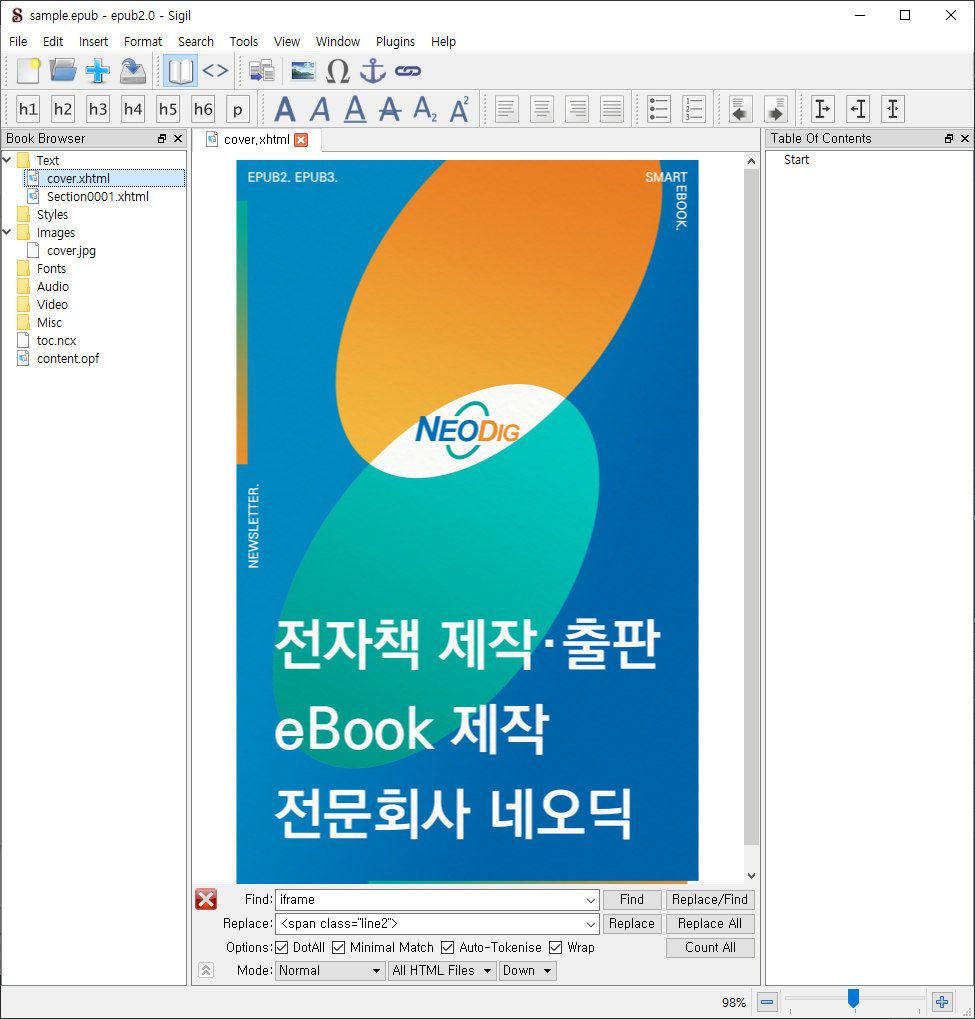Open the Find history dropdown
This screenshot has height=1019, width=975.
tap(590, 900)
